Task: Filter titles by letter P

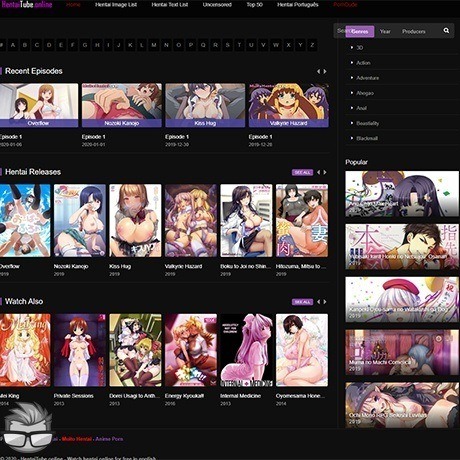Action: pyautogui.click(x=191, y=45)
